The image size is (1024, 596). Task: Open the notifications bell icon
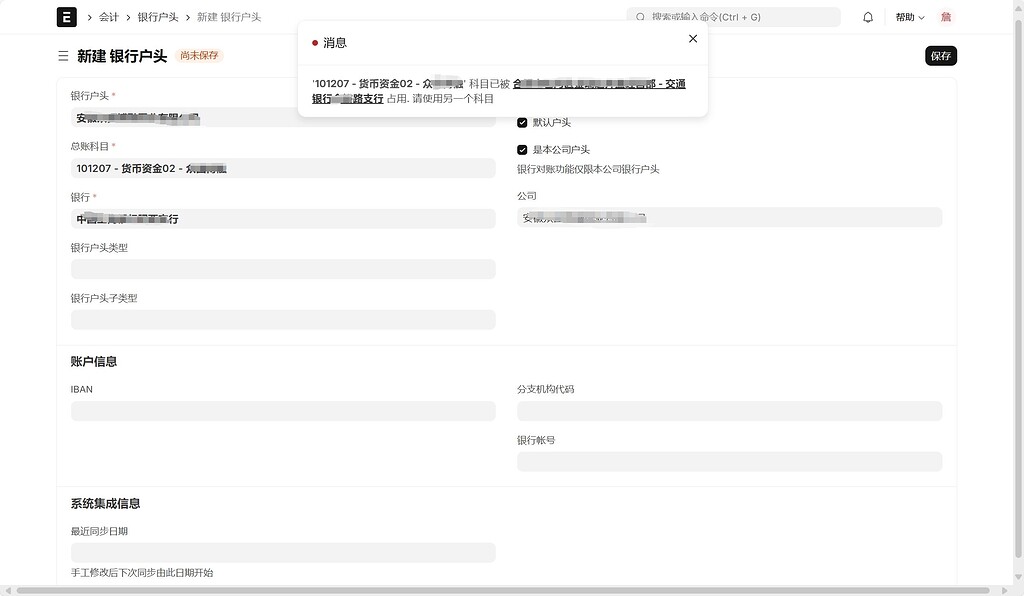868,17
